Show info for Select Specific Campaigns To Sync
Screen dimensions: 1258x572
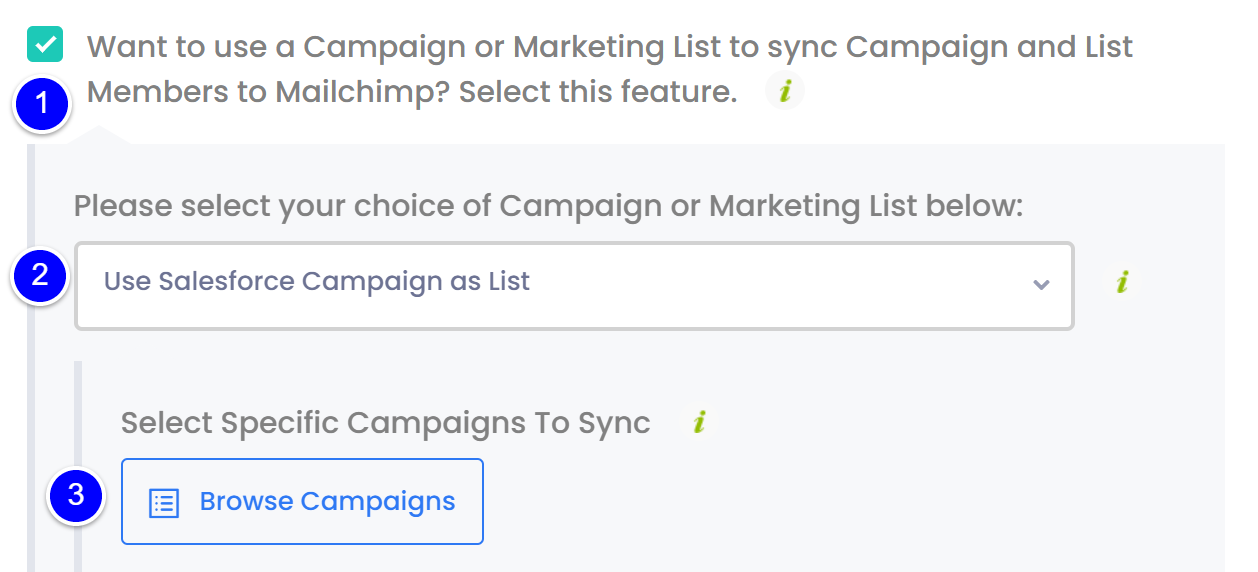click(x=699, y=423)
